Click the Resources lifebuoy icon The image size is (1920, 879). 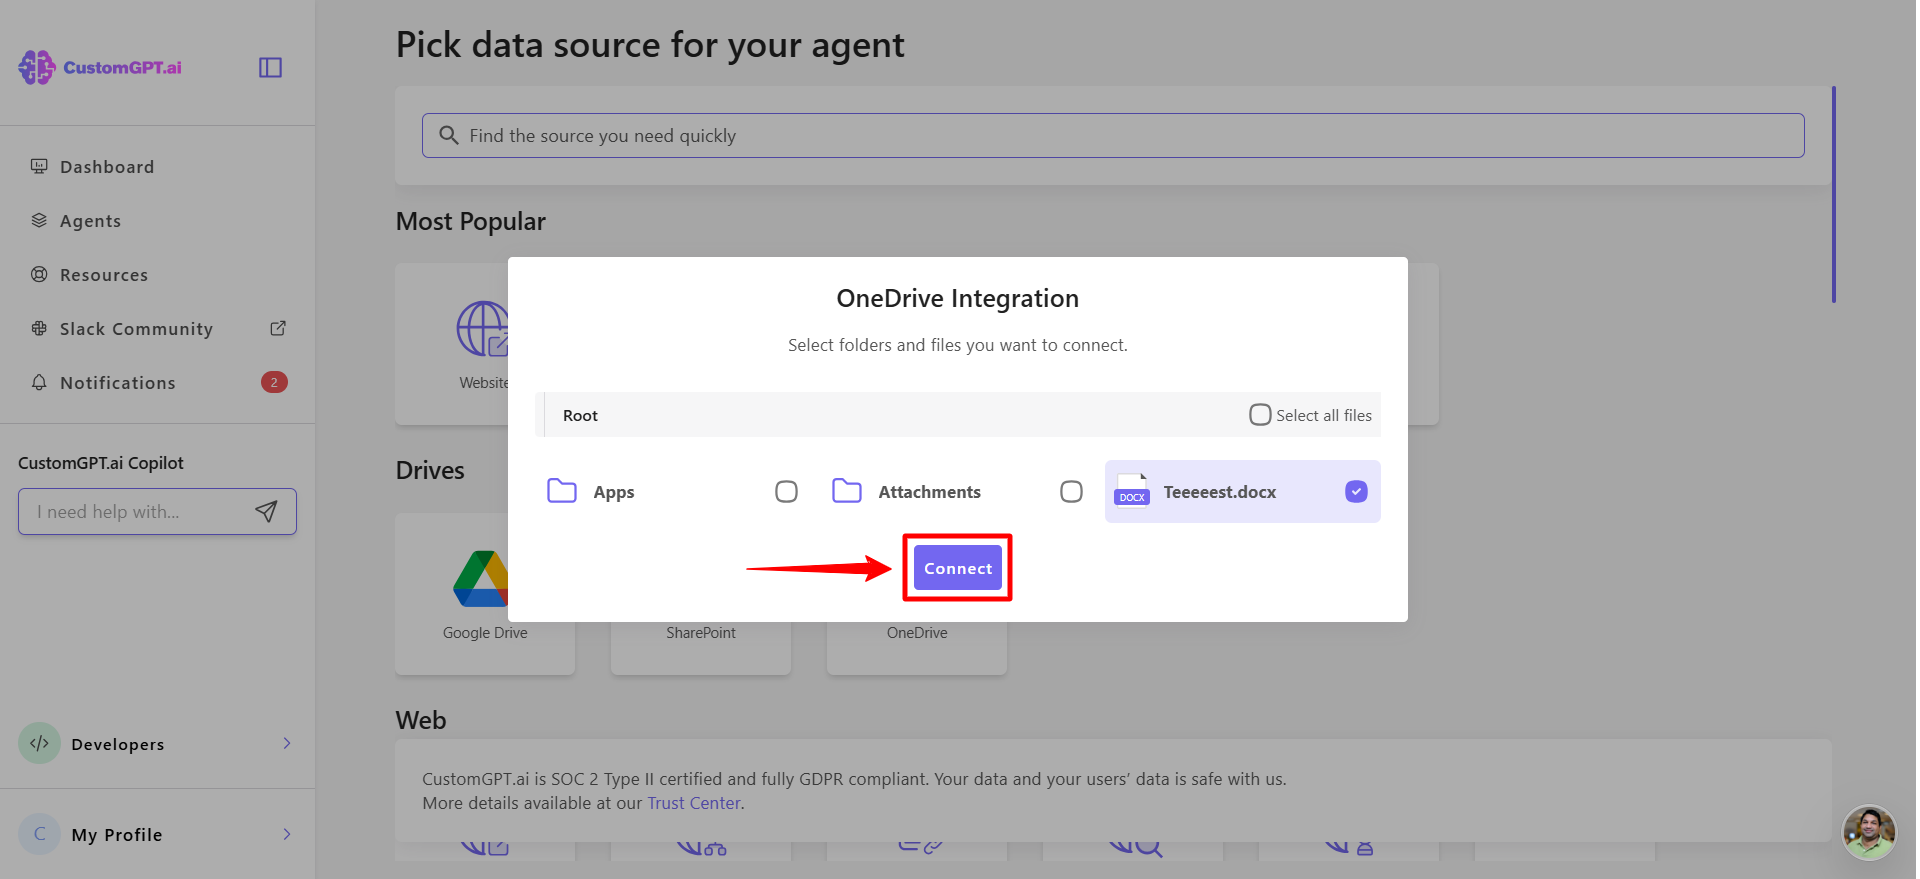point(39,274)
